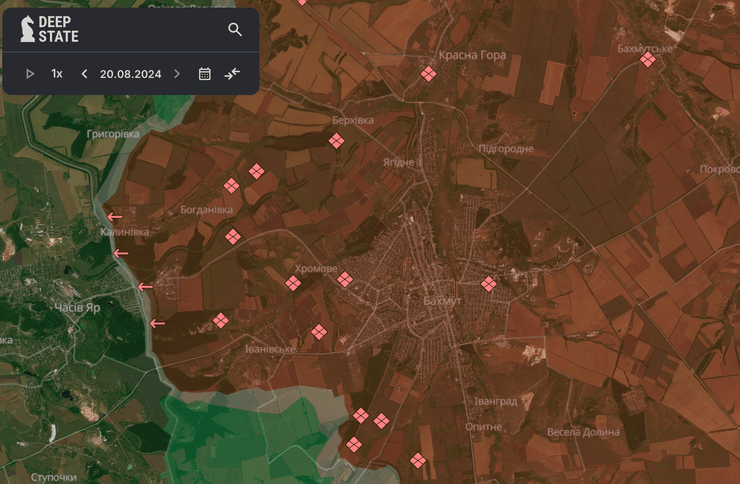Viewport: 740px width, 484px height.
Task: Select the unit marker near Красна Гора
Action: [429, 74]
